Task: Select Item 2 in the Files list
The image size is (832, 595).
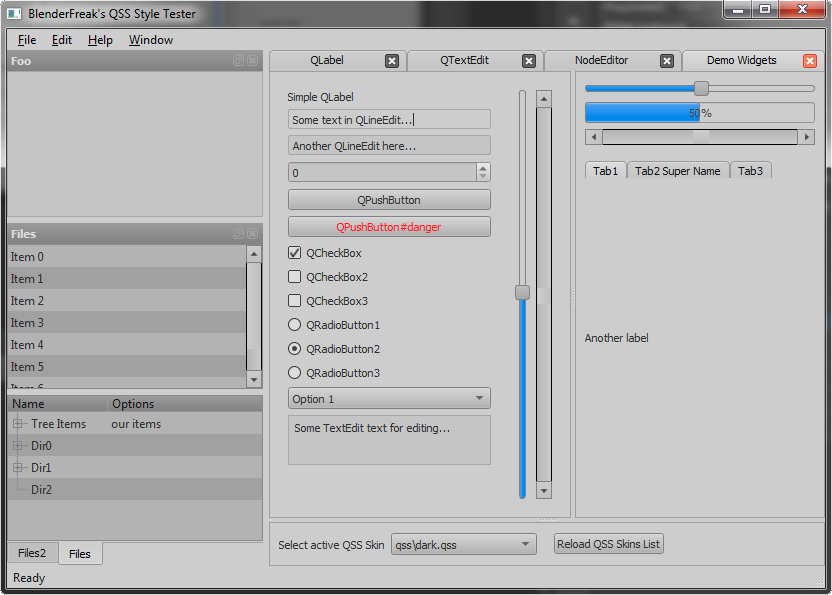Action: pos(127,300)
